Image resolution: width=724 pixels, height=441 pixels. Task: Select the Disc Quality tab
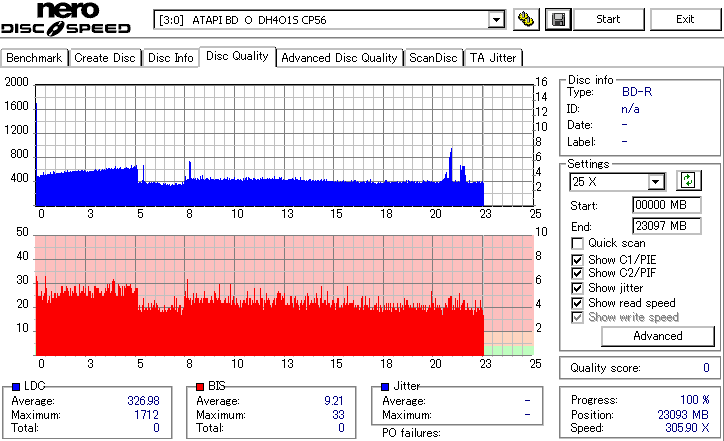click(x=237, y=56)
